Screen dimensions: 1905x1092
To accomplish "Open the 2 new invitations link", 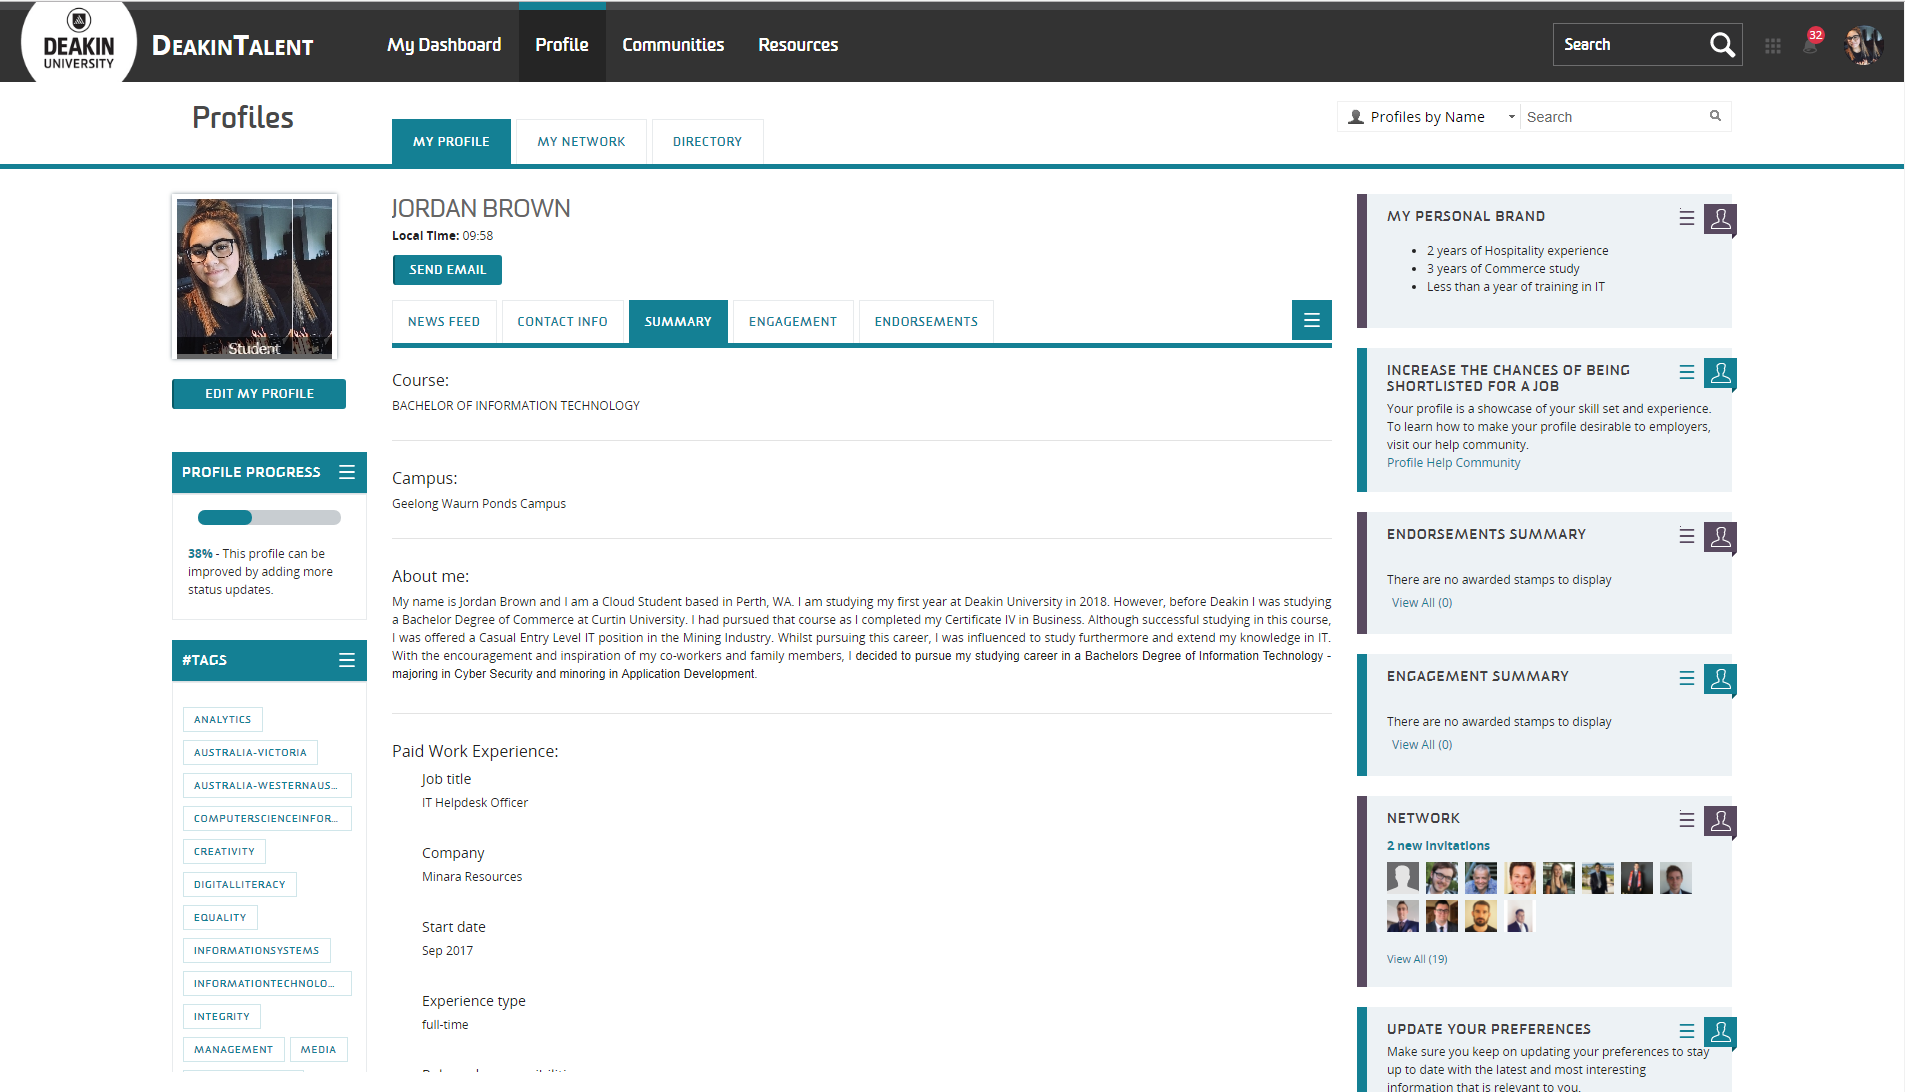I will point(1438,846).
